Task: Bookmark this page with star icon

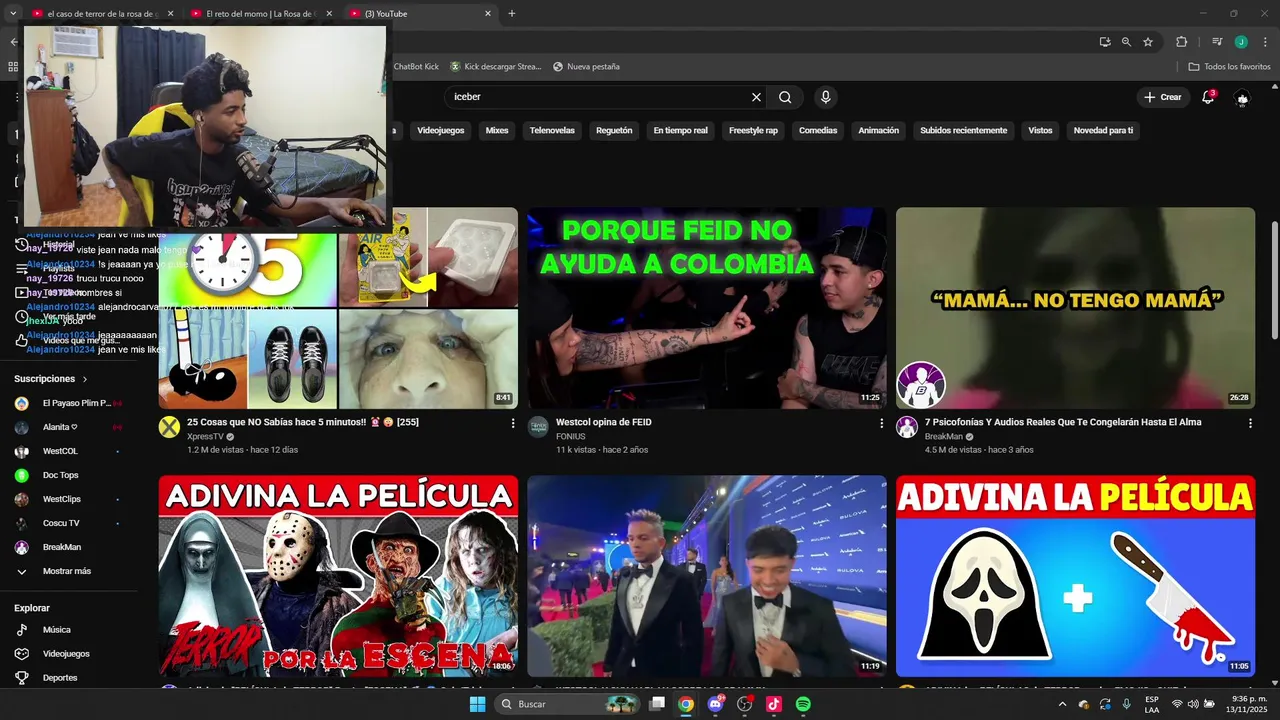Action: click(x=1148, y=42)
